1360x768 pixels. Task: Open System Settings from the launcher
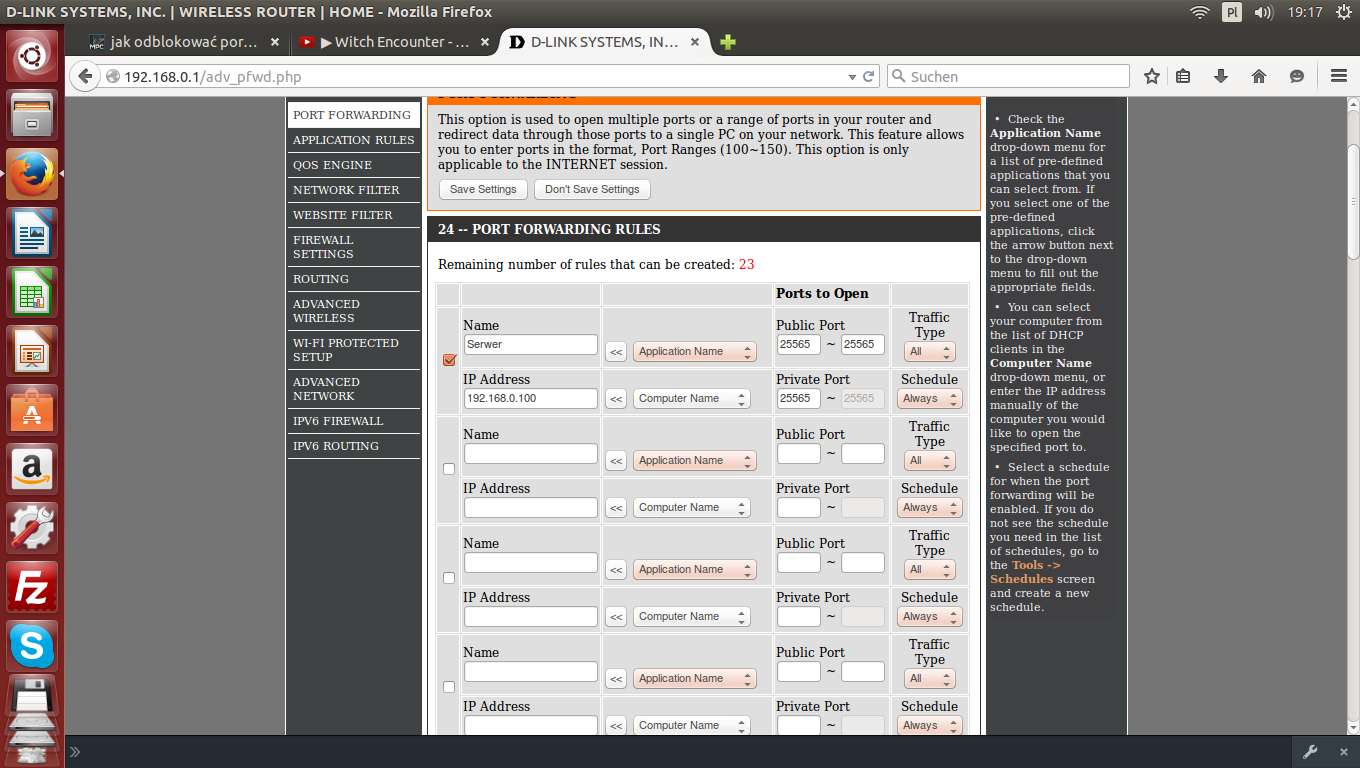click(x=32, y=528)
